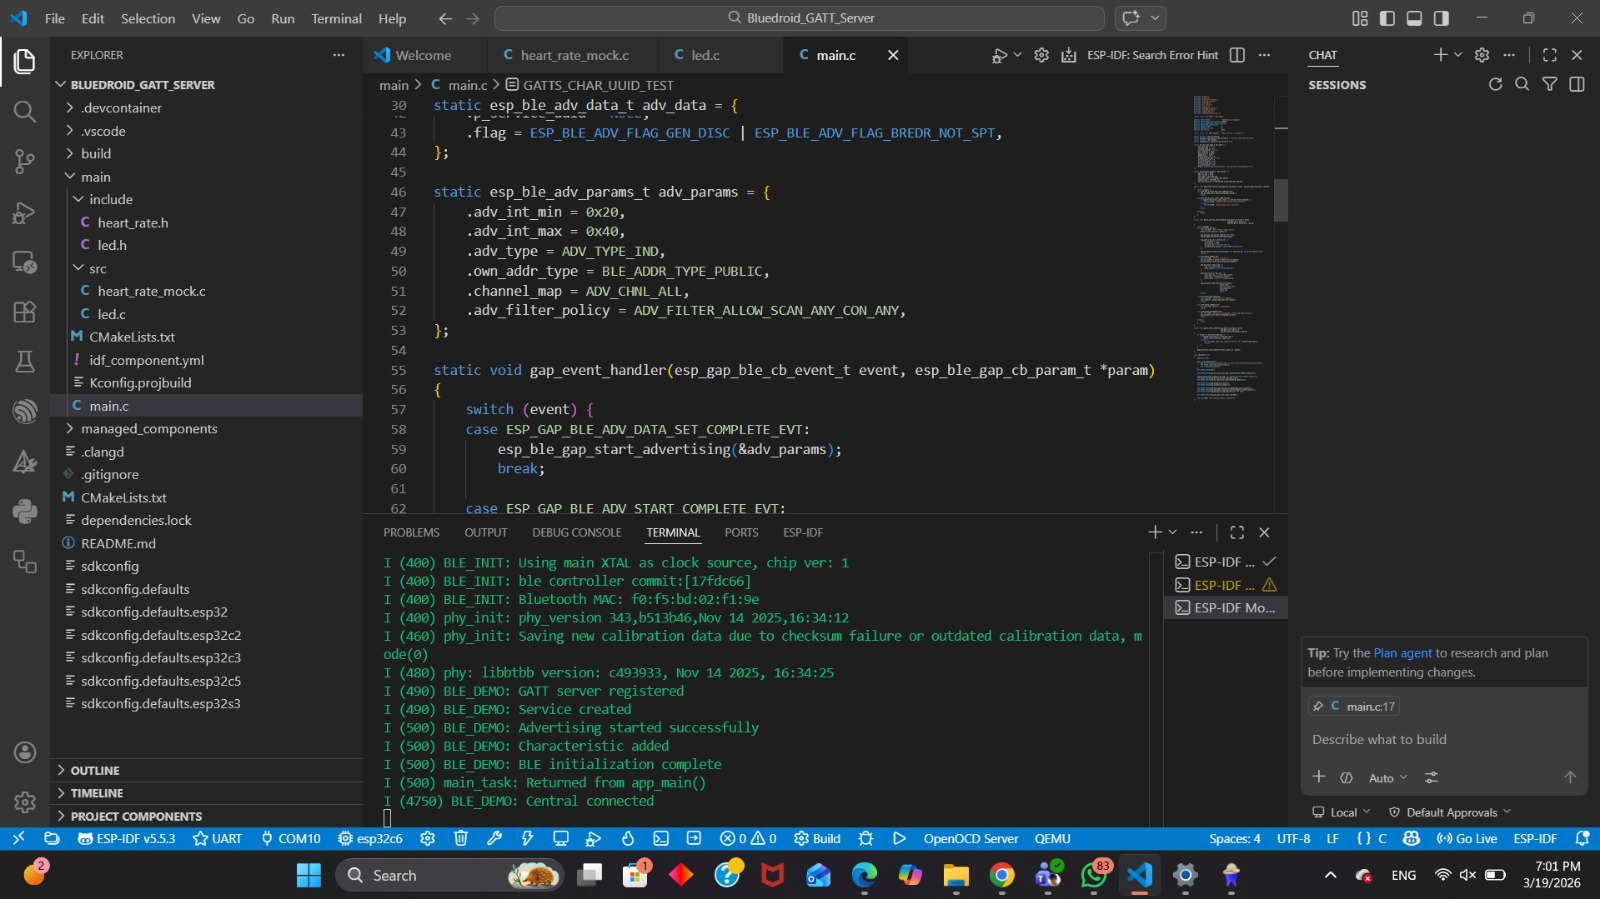Viewport: 1600px width, 899px height.
Task: Click the ESP-IDF full clean trash icon
Action: [x=461, y=838]
